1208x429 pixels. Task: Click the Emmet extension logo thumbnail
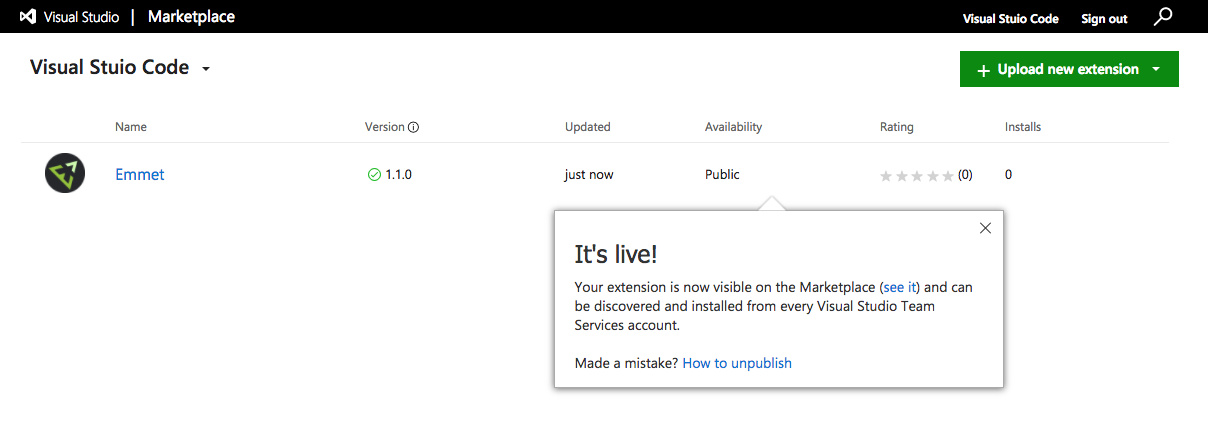click(x=65, y=174)
